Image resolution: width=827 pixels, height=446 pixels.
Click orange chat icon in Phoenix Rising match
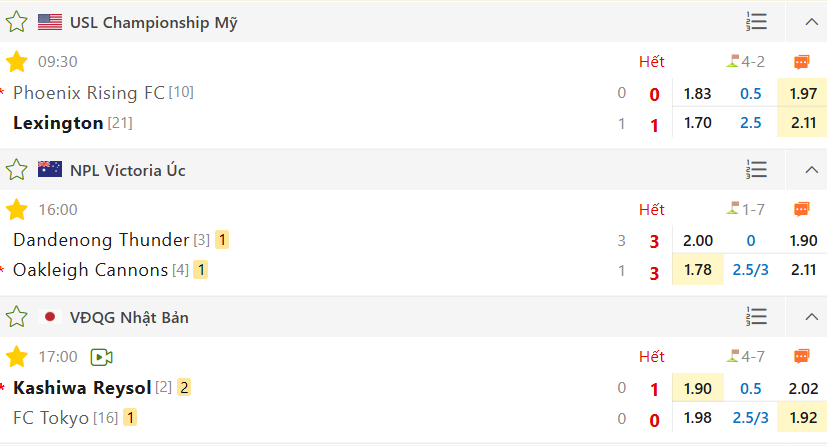[801, 62]
